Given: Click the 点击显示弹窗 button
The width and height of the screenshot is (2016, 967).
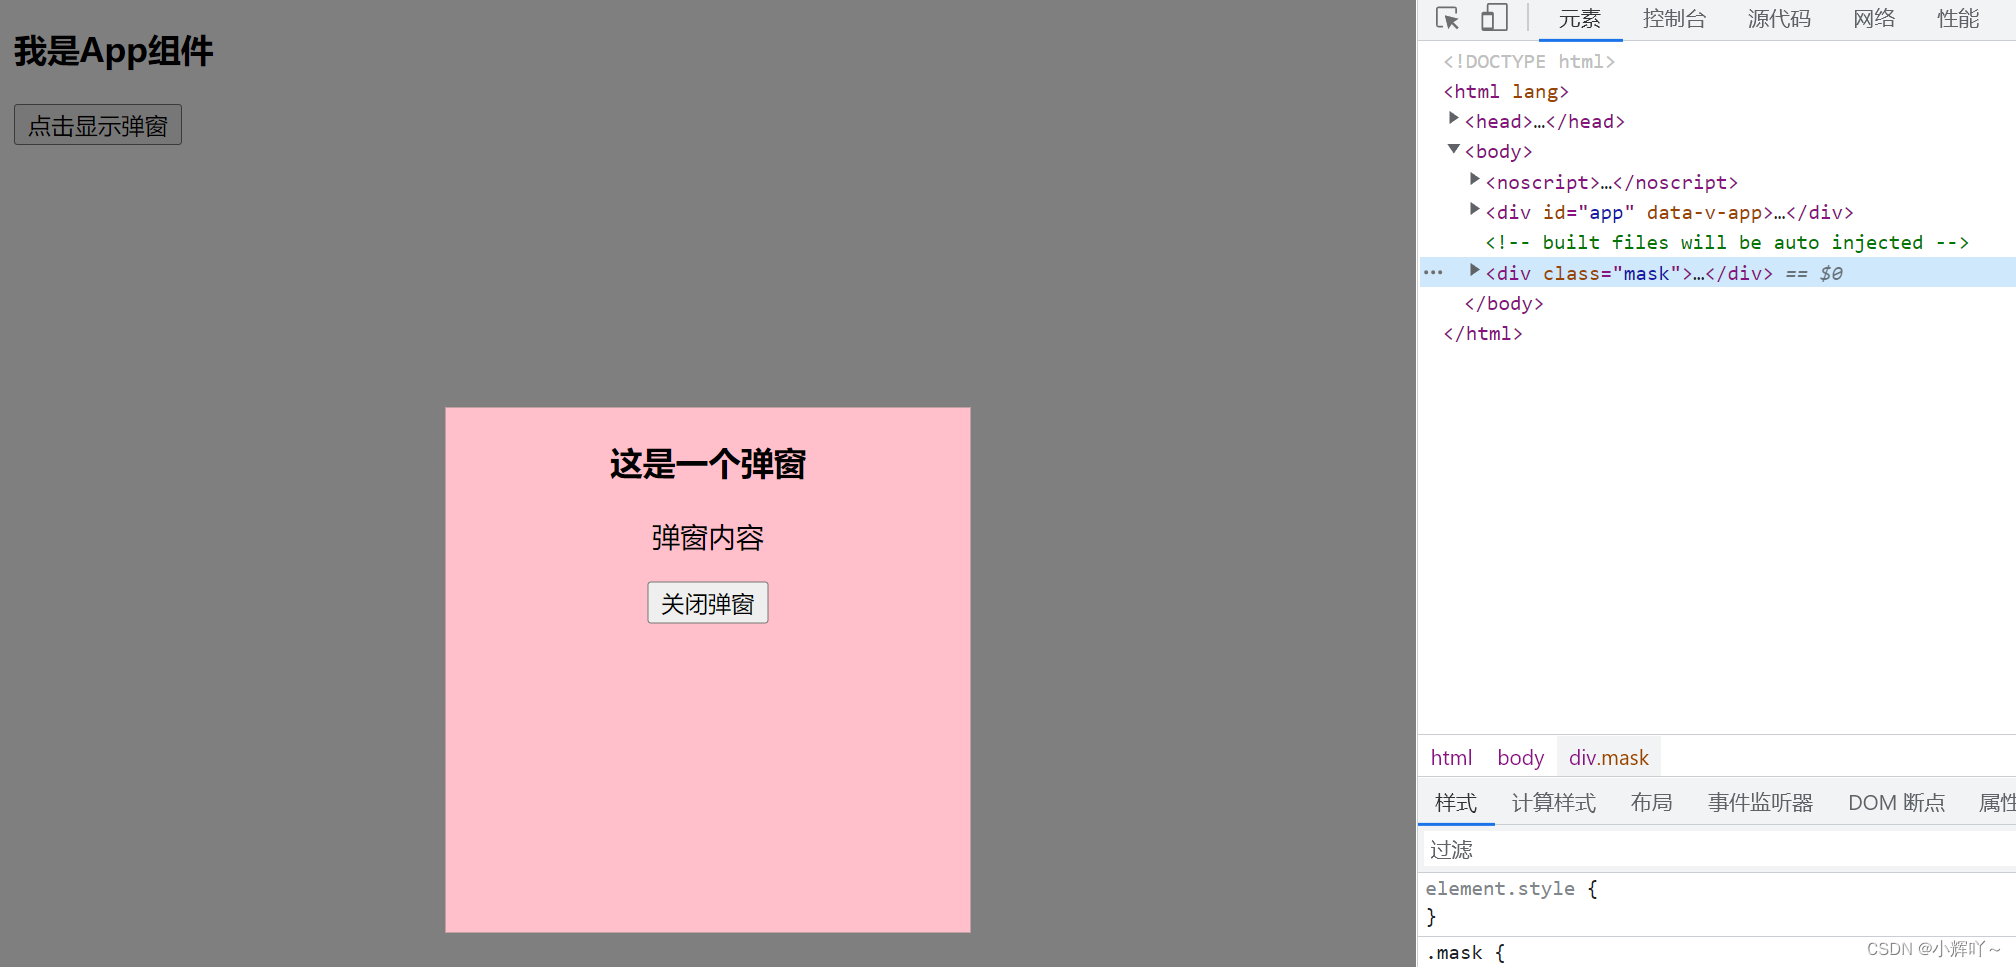Looking at the screenshot, I should tap(97, 124).
